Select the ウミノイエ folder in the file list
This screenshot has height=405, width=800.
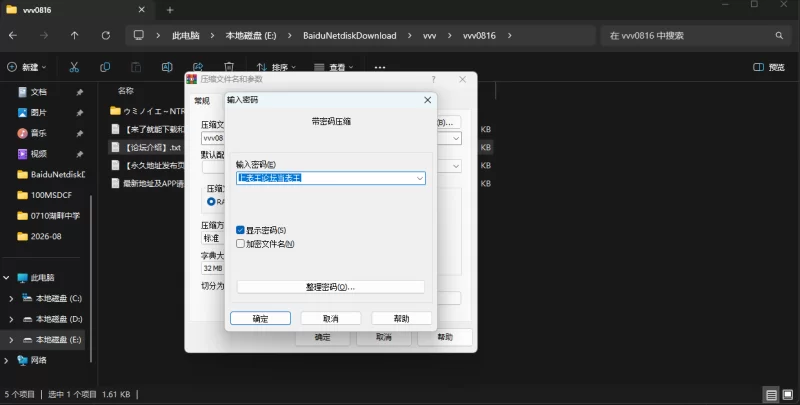pyautogui.click(x=147, y=111)
